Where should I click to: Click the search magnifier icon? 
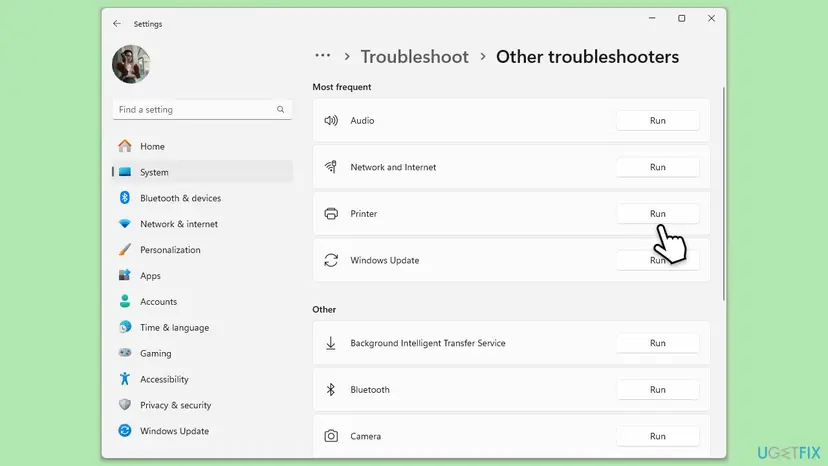coord(280,109)
